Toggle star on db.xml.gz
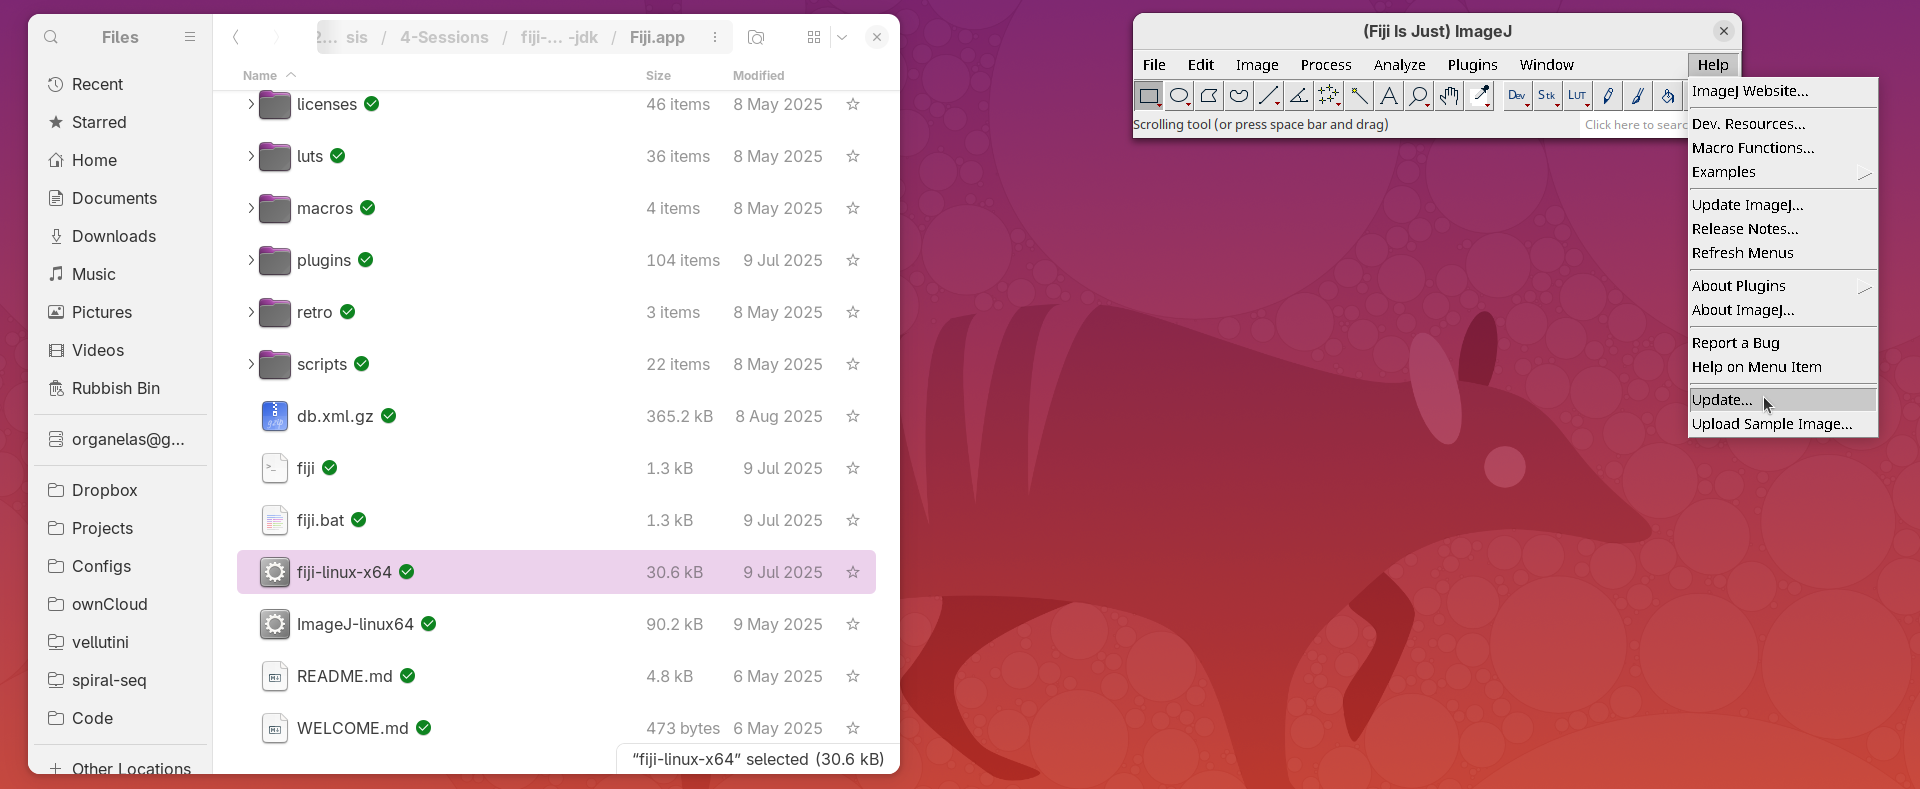Screen dimensions: 1920x789 (x=853, y=416)
